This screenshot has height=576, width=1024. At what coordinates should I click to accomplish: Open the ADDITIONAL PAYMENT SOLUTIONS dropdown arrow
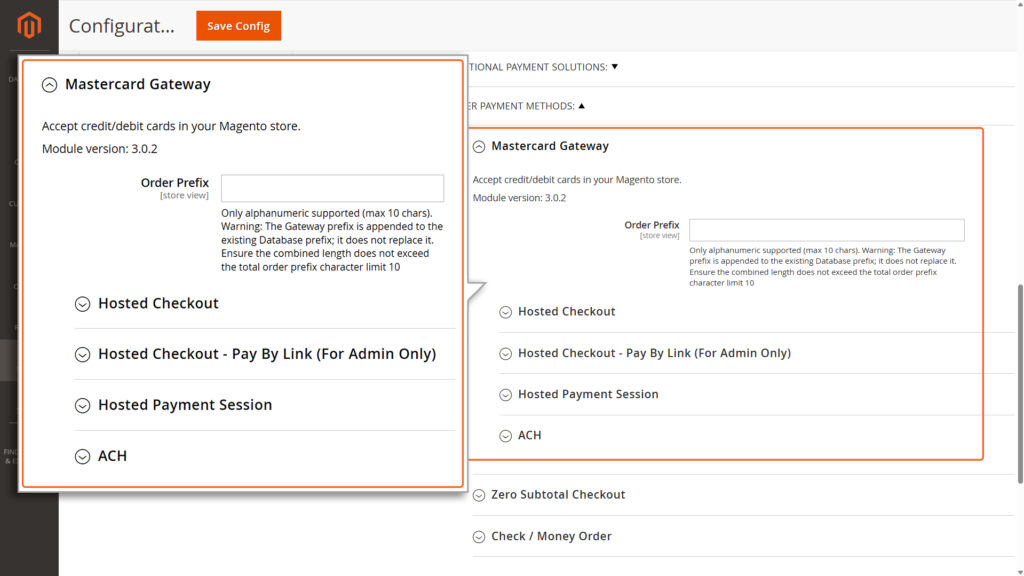[x=614, y=64]
